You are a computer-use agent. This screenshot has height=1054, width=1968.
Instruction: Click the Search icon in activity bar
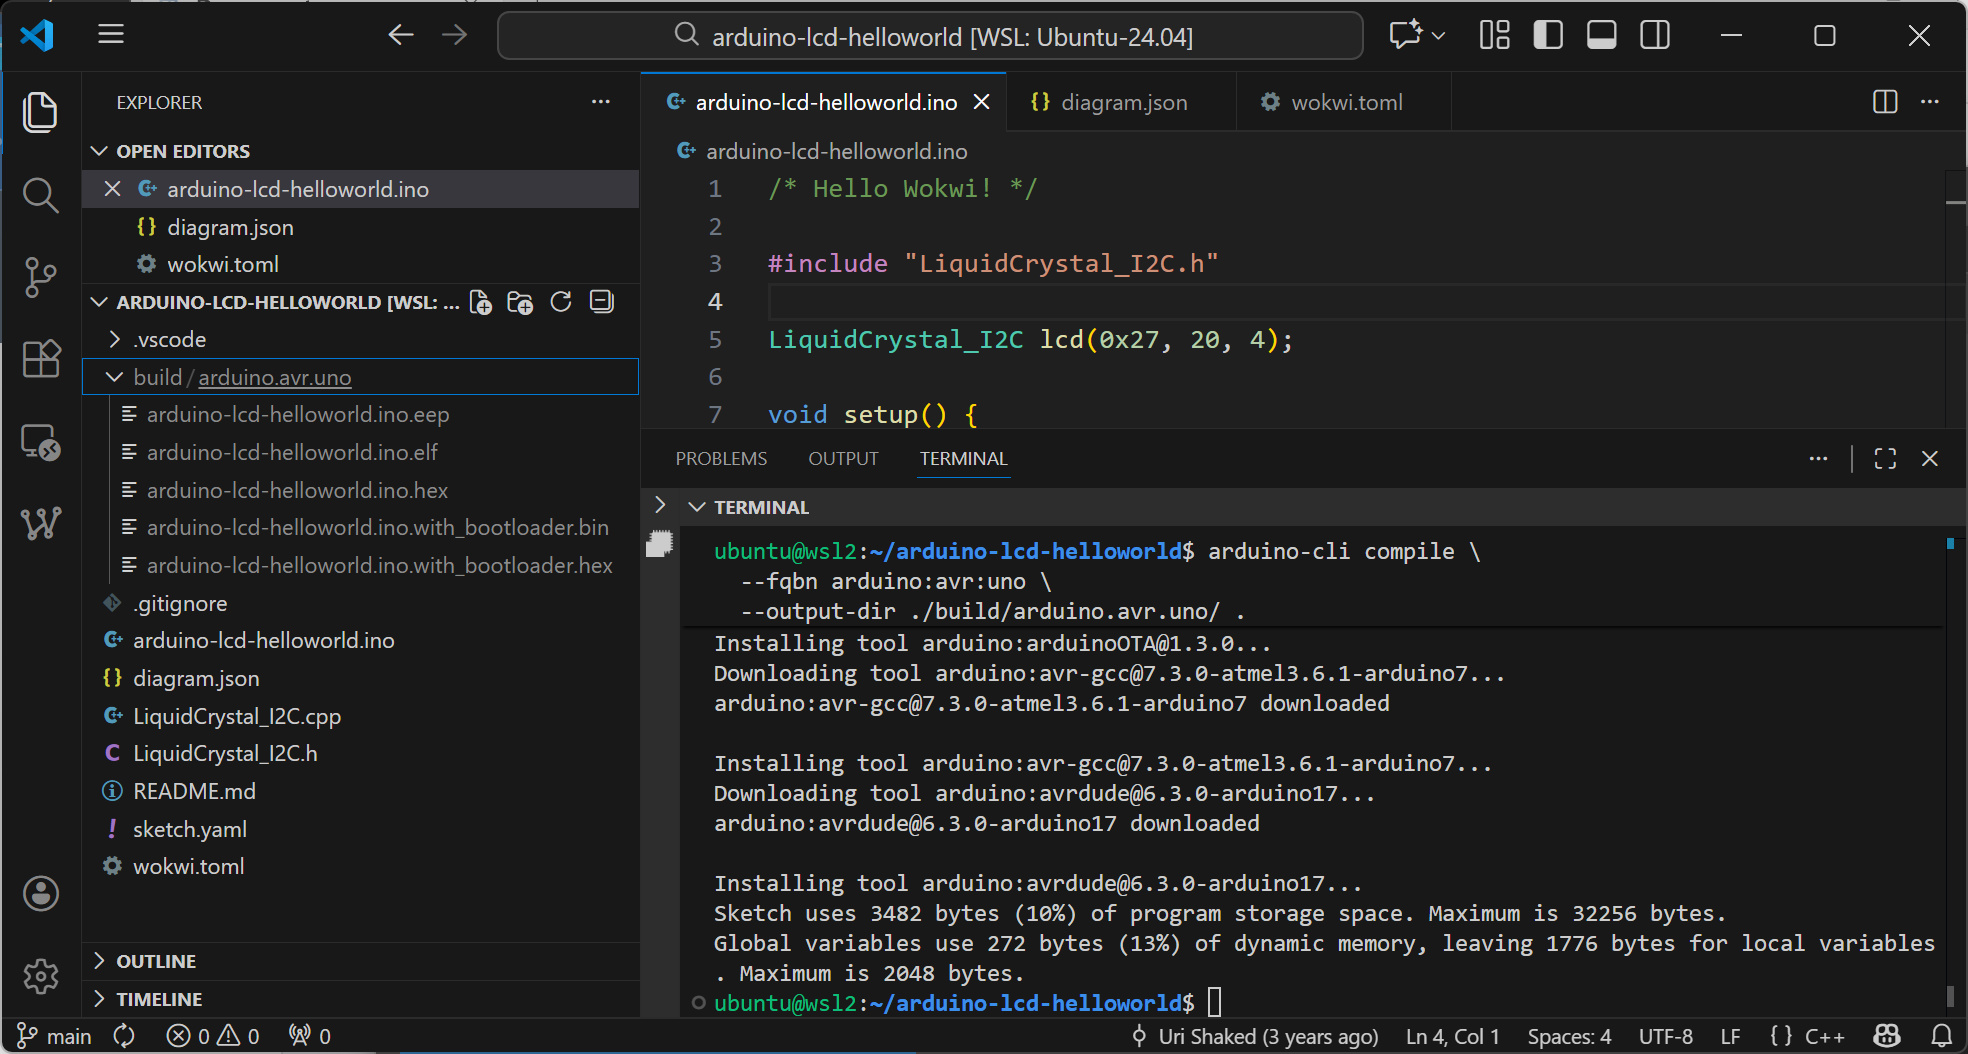40,195
